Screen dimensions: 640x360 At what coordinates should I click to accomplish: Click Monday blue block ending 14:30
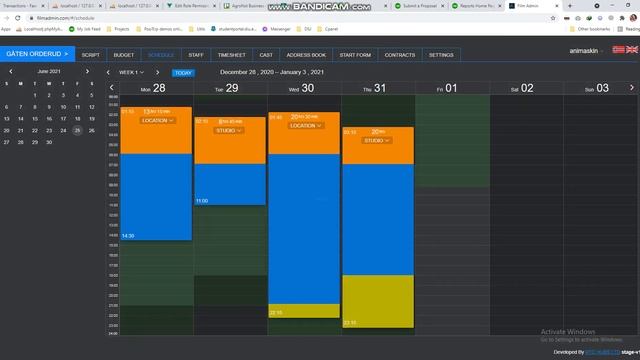point(156,197)
